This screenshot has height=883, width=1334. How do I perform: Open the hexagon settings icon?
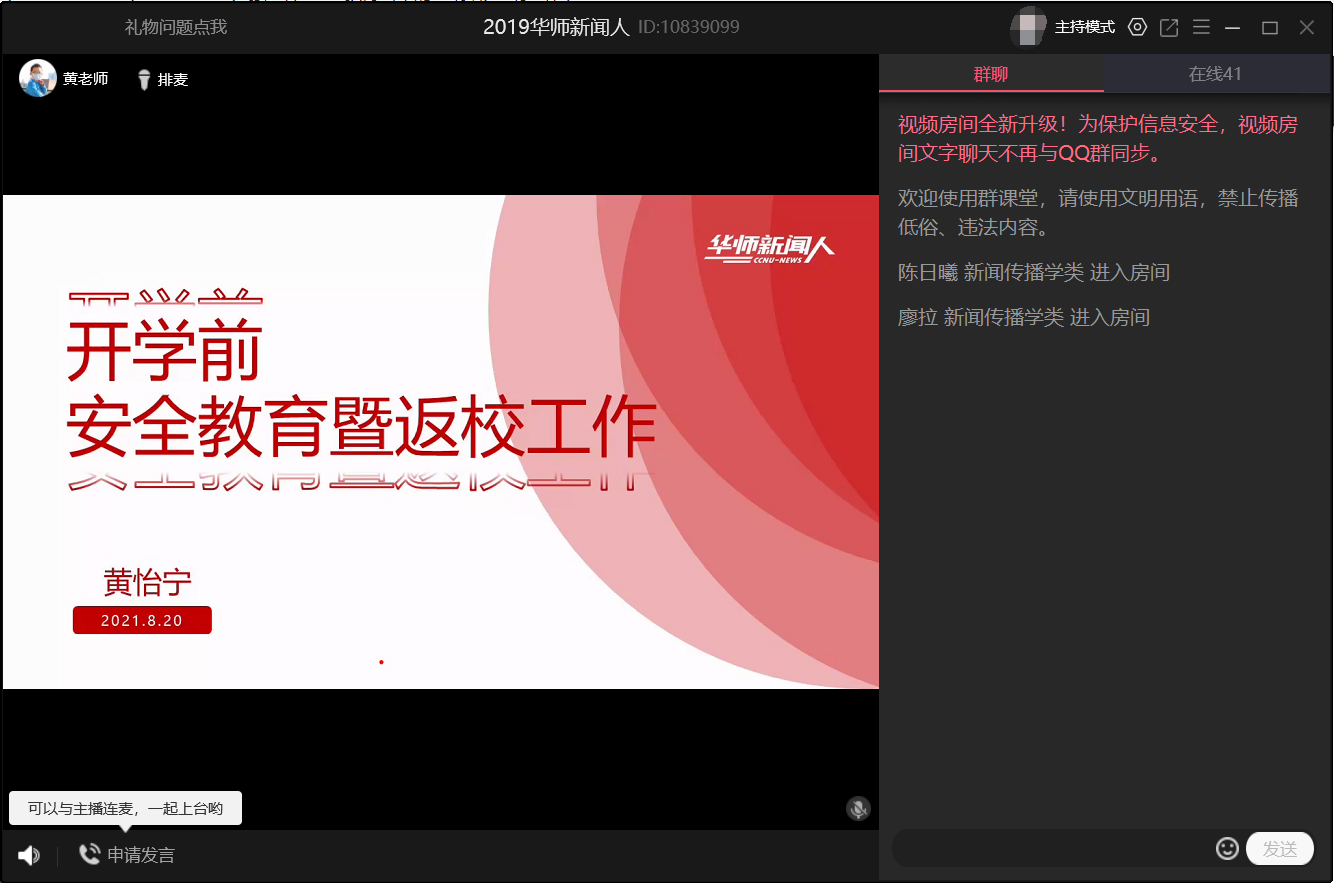1137,27
